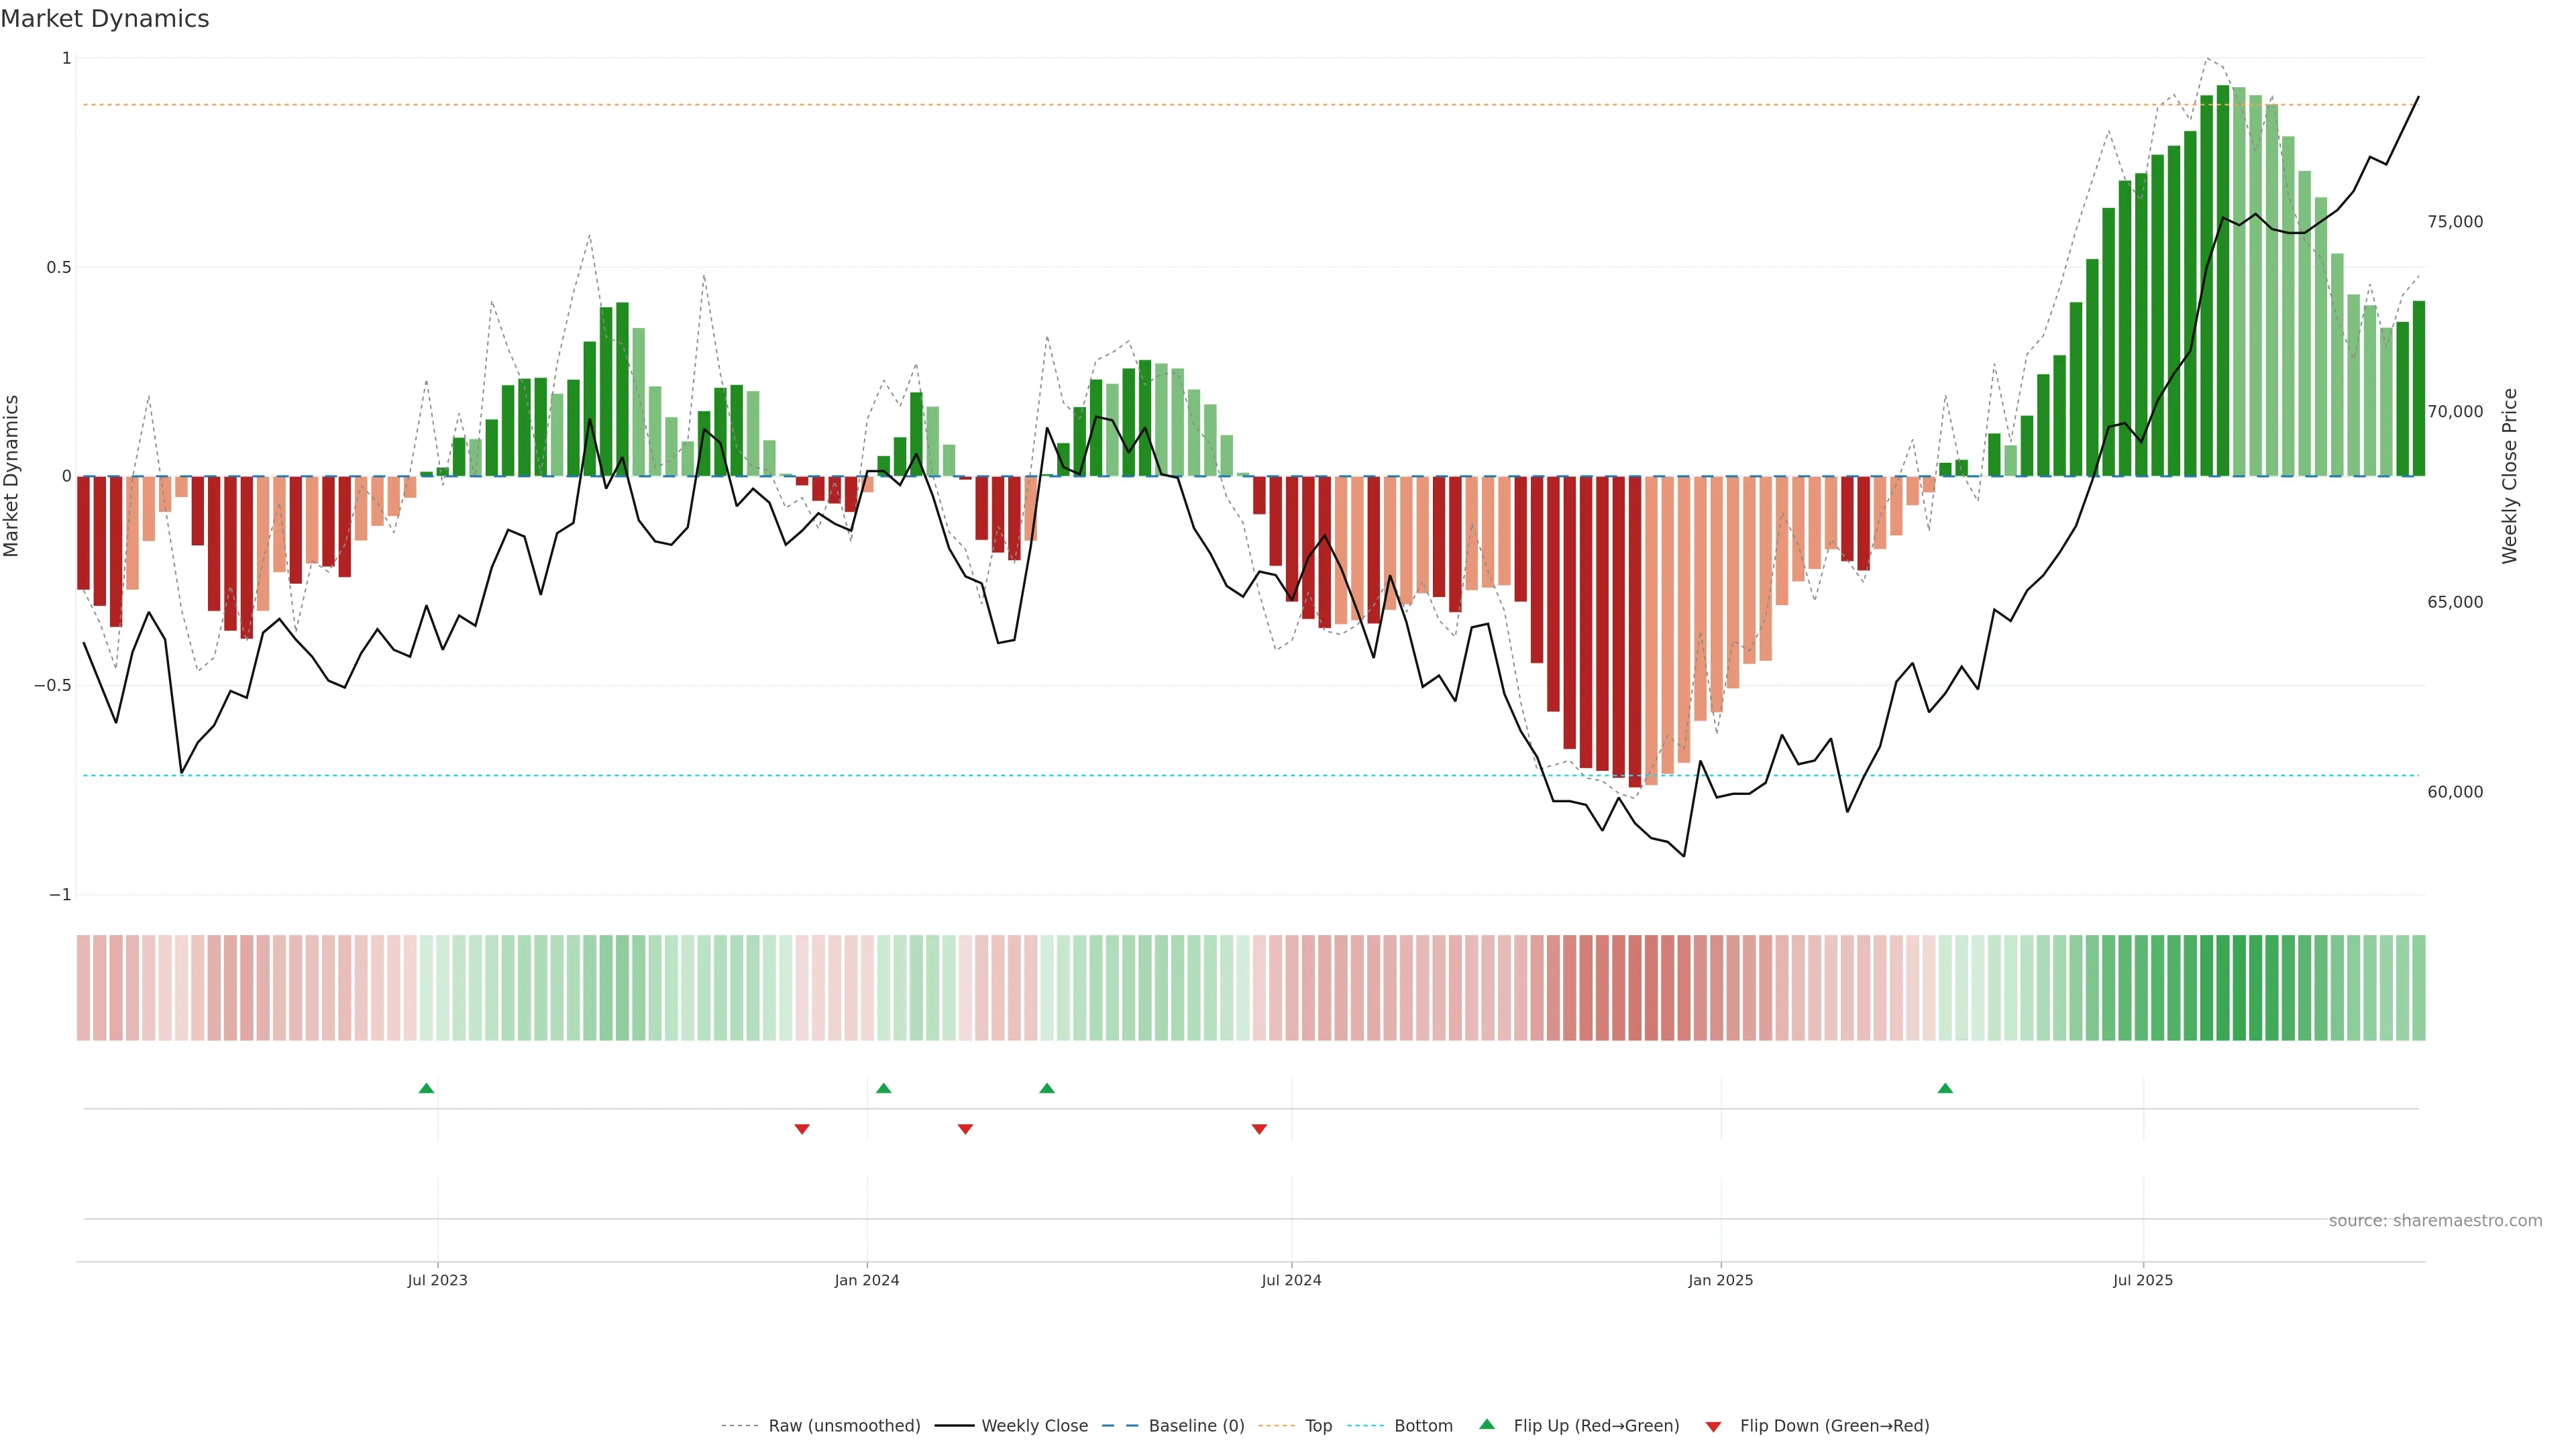Click the red flip-down triangle before Jan 2024
The width and height of the screenshot is (2576, 1449).
pos(802,1129)
